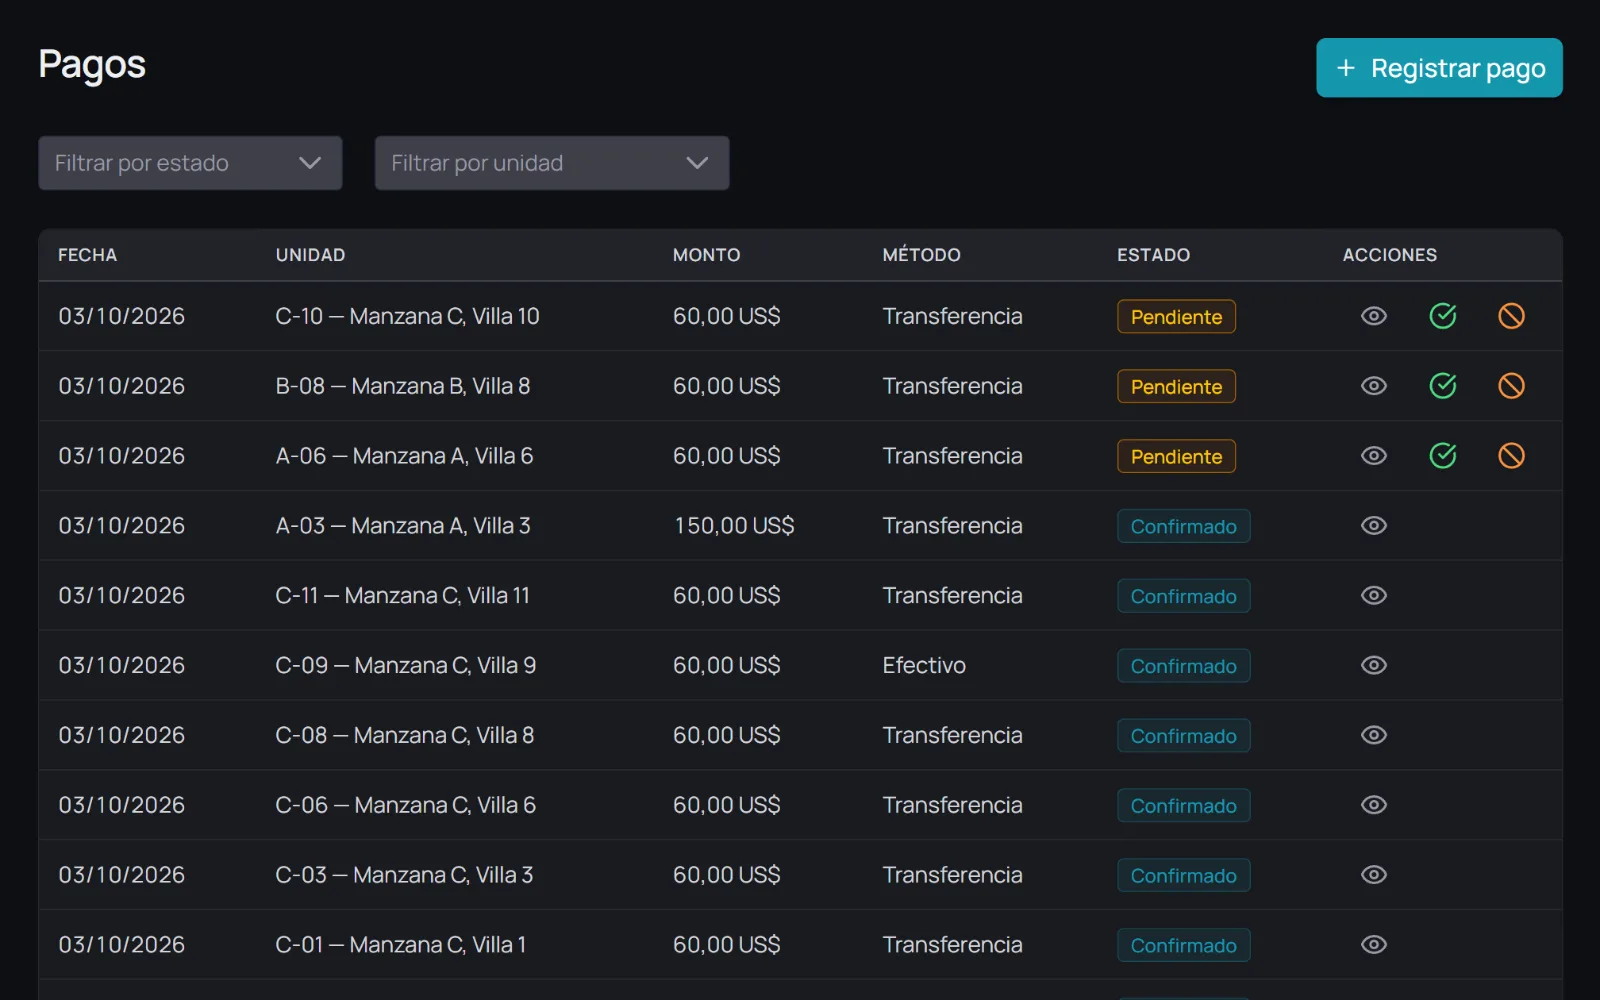
Task: Click the UNIDAD column header
Action: [x=310, y=255]
